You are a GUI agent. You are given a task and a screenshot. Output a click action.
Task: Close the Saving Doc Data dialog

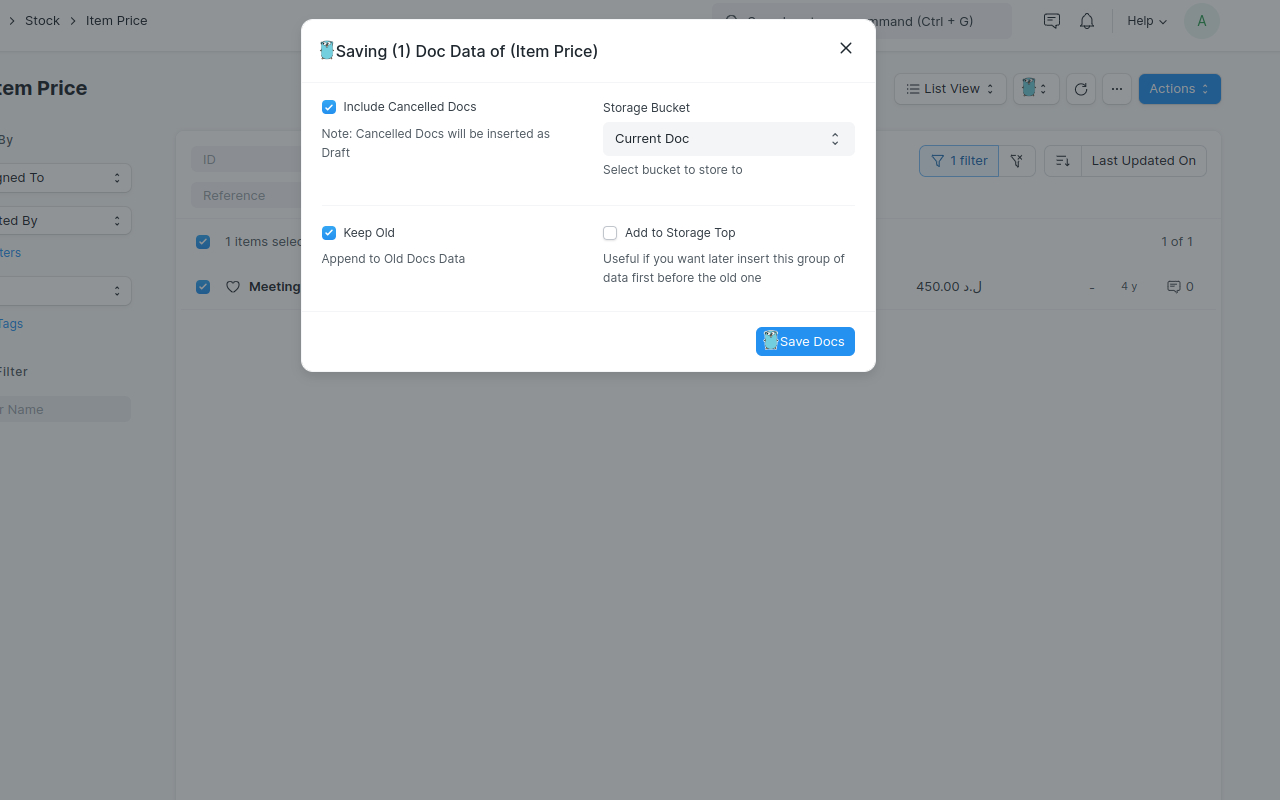[x=846, y=48]
